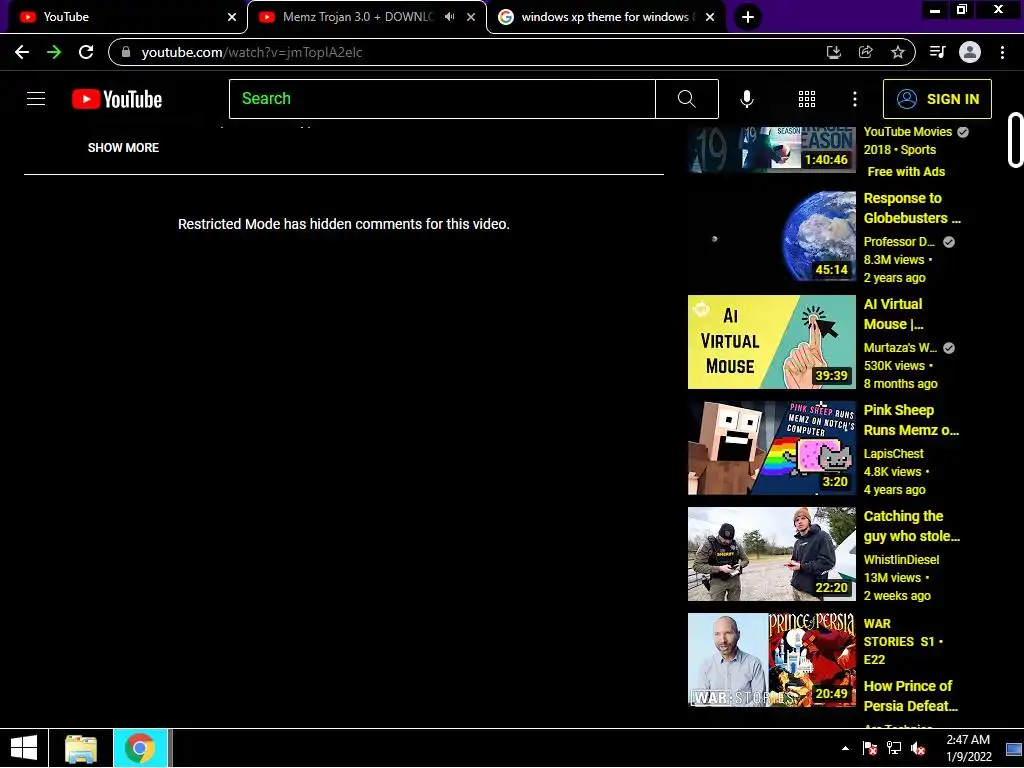
Task: Click the Murtaza's W channel name
Action: click(x=901, y=347)
